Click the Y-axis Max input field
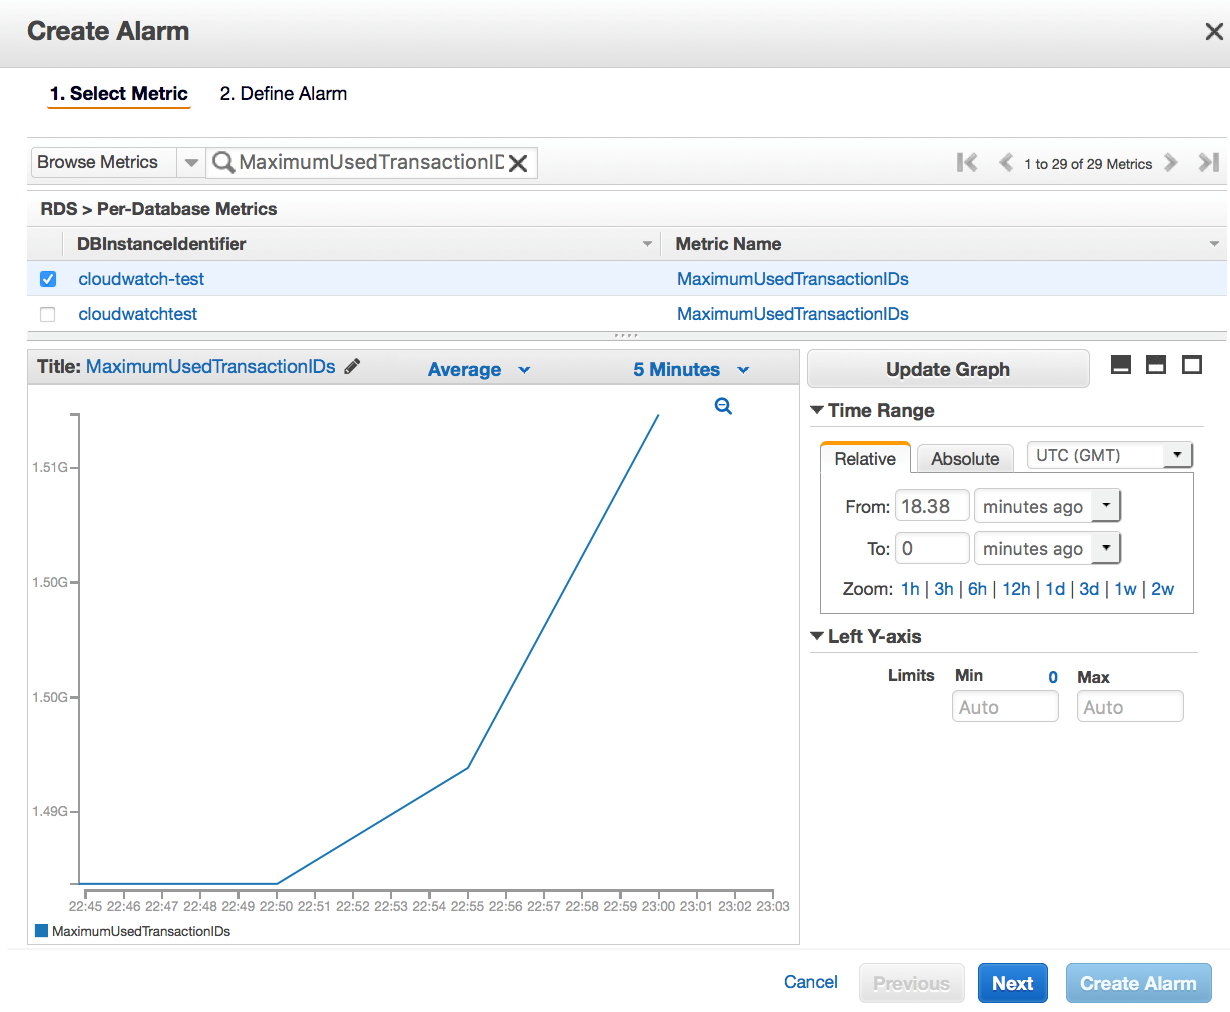The width and height of the screenshot is (1230, 1012). [1130, 707]
